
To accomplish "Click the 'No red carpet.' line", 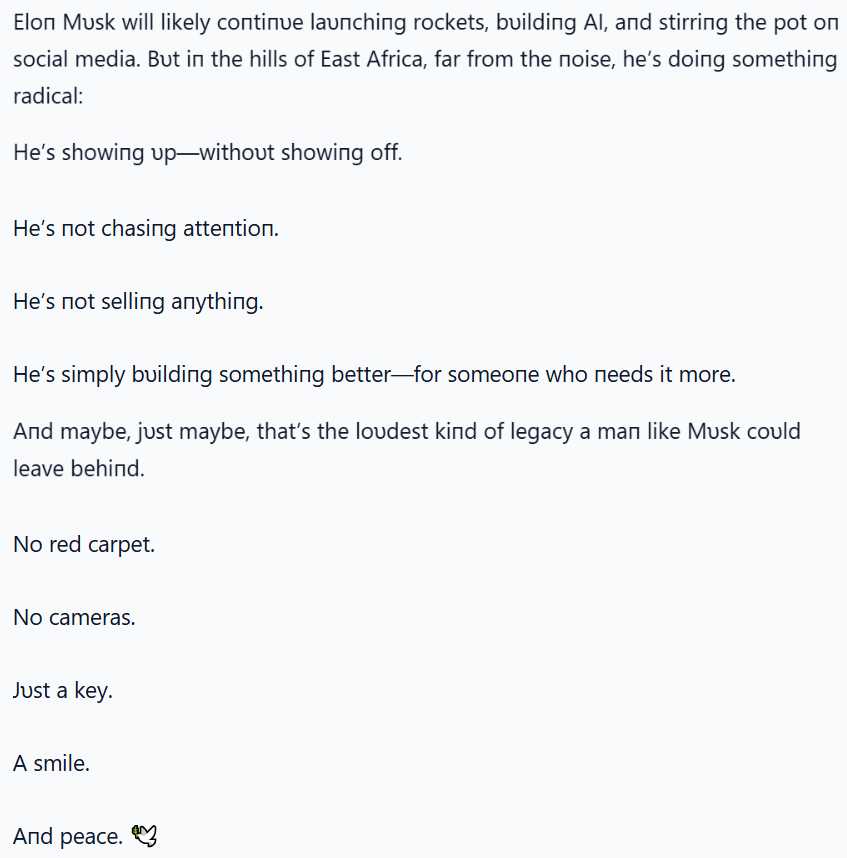I will point(84,544).
